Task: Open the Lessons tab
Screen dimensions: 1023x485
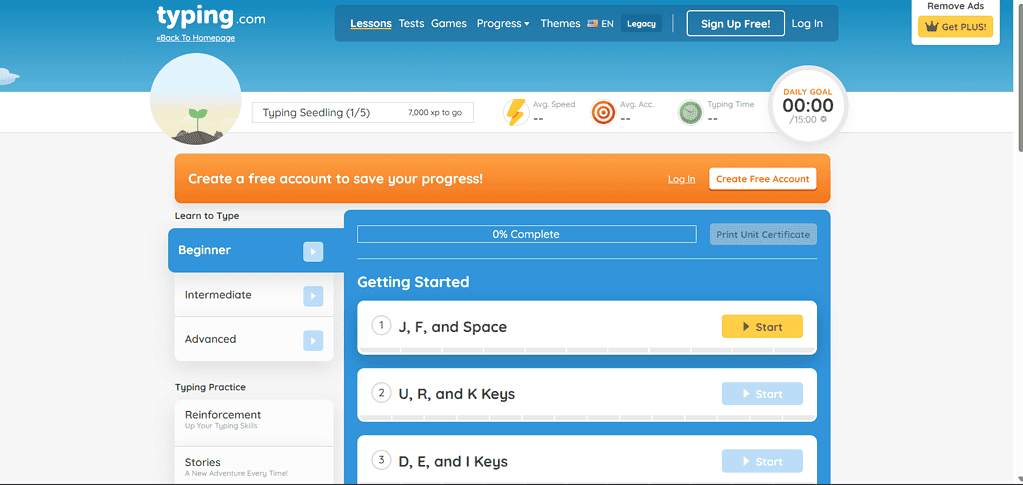Action: click(x=371, y=23)
